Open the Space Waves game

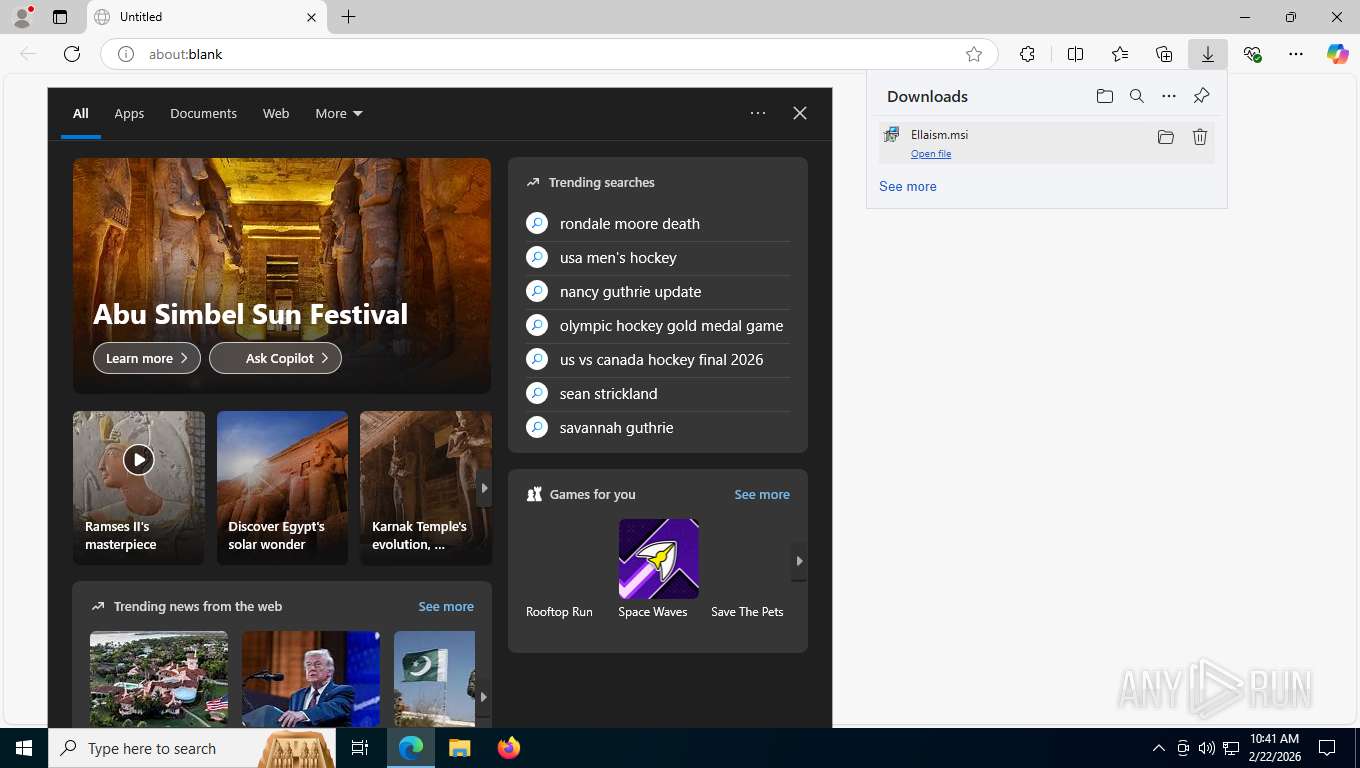pos(658,569)
